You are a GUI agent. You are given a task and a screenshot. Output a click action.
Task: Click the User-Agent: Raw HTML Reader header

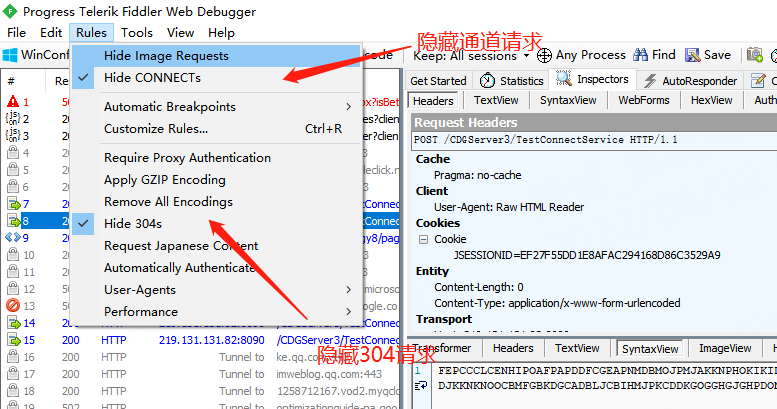(x=509, y=207)
